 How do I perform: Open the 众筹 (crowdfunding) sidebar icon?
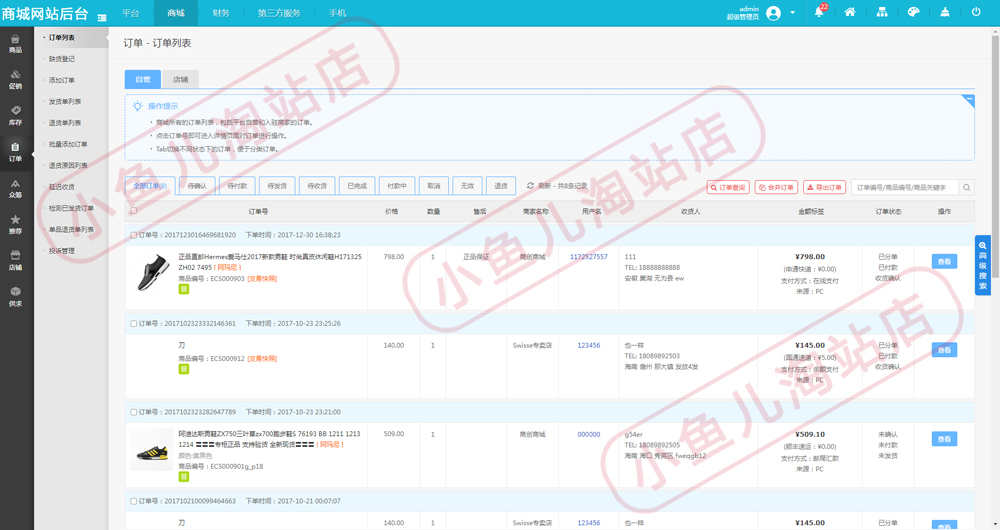pos(15,188)
